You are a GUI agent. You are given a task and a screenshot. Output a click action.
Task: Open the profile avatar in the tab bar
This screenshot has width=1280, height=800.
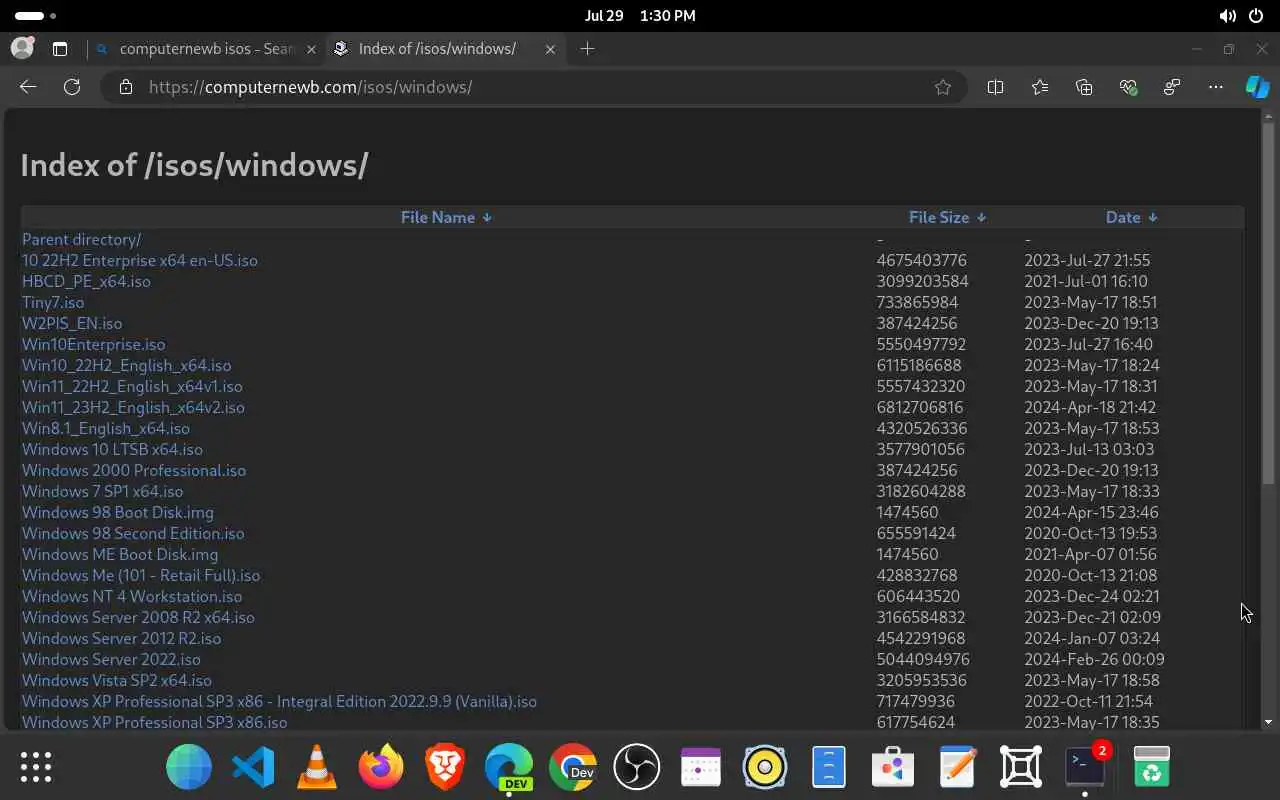[x=22, y=48]
